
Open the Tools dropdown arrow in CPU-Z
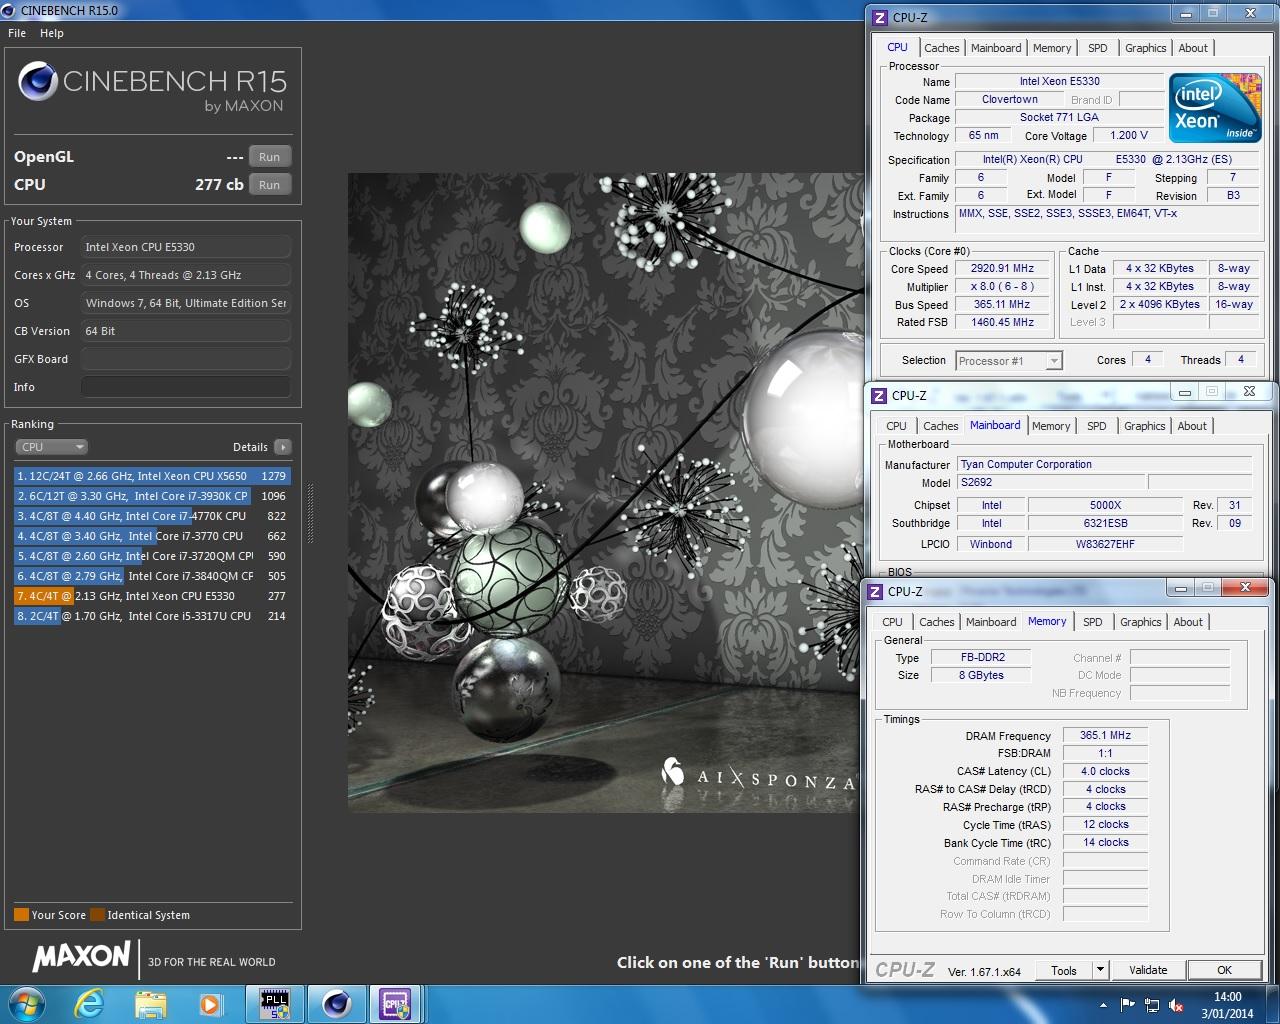pos(1100,970)
